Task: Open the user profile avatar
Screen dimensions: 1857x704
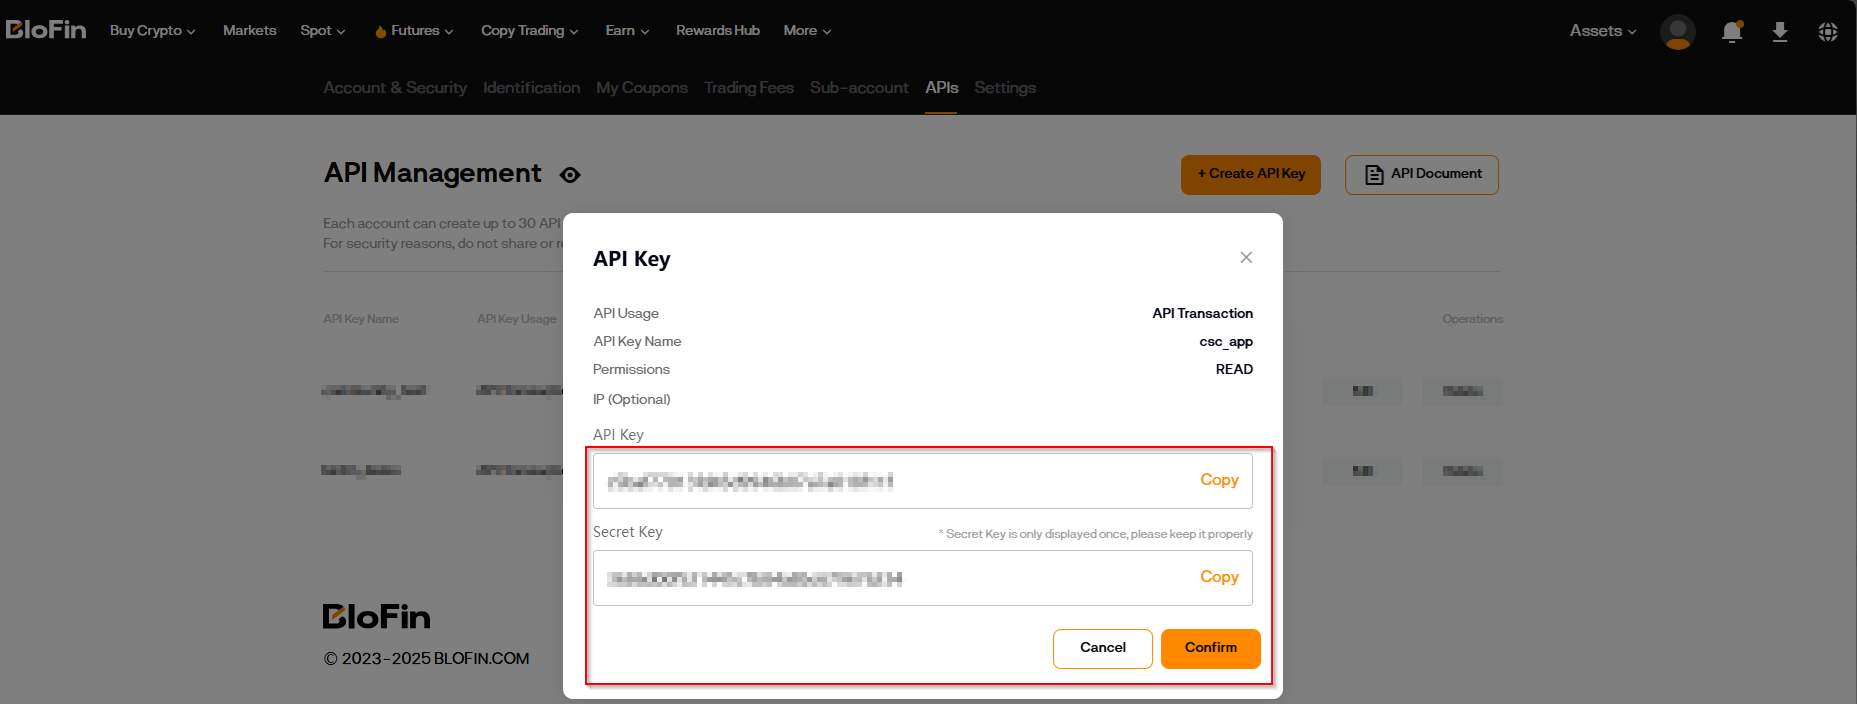Action: click(1677, 32)
